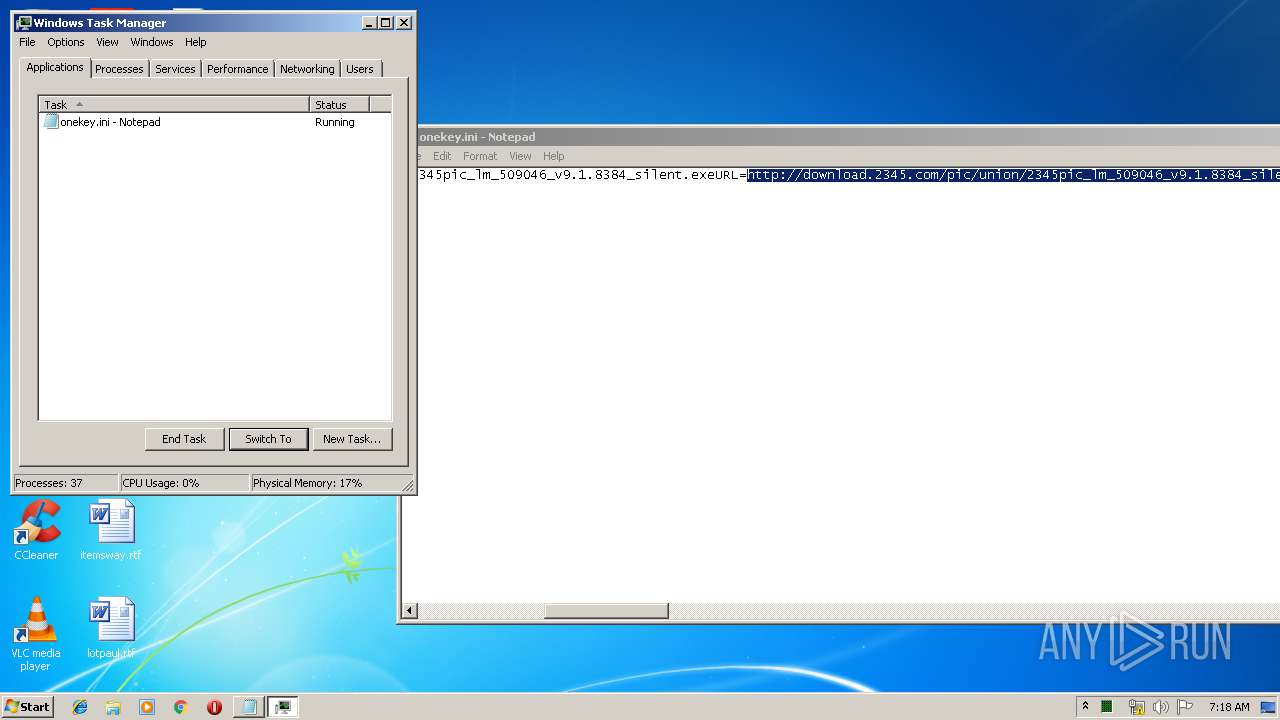Open the CCleaner desktop shortcut

click(36, 530)
